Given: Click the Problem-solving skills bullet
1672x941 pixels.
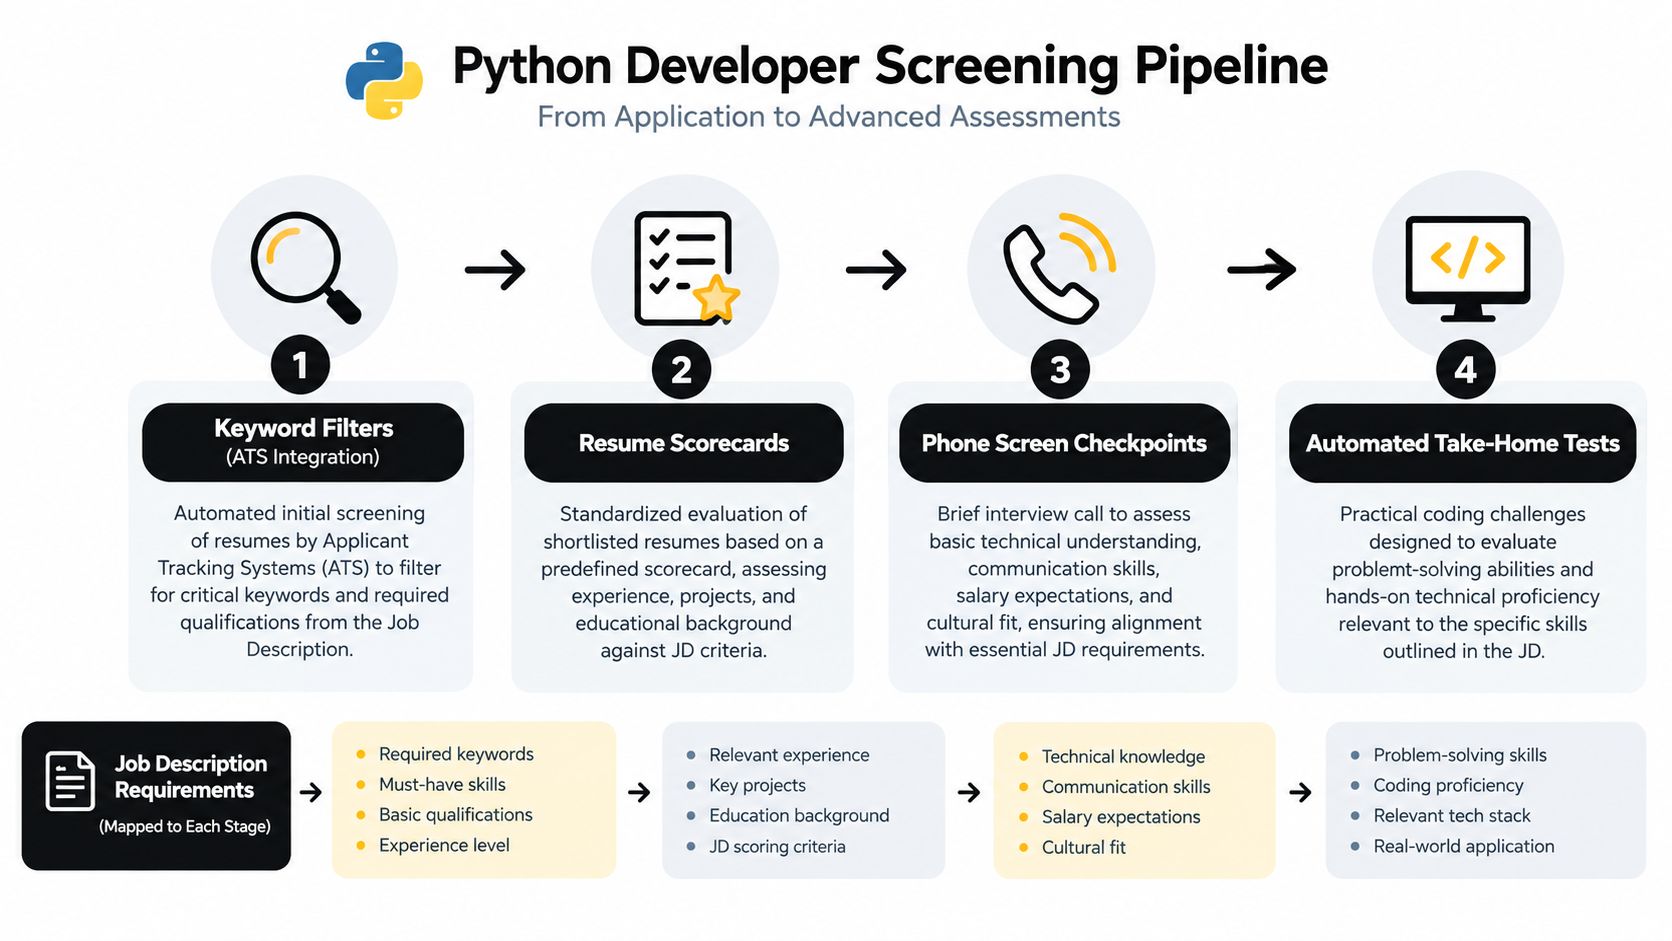Looking at the screenshot, I should [1449, 755].
